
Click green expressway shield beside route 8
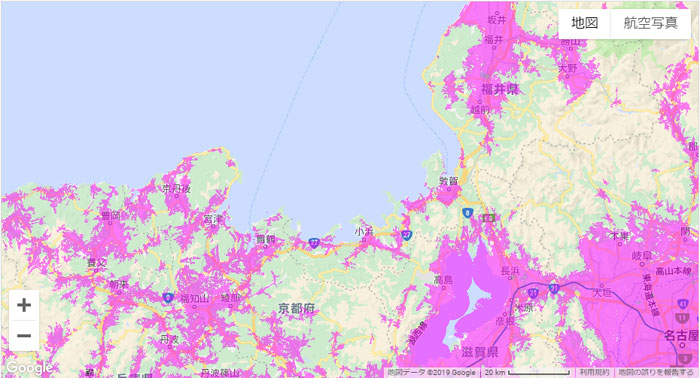point(489,218)
